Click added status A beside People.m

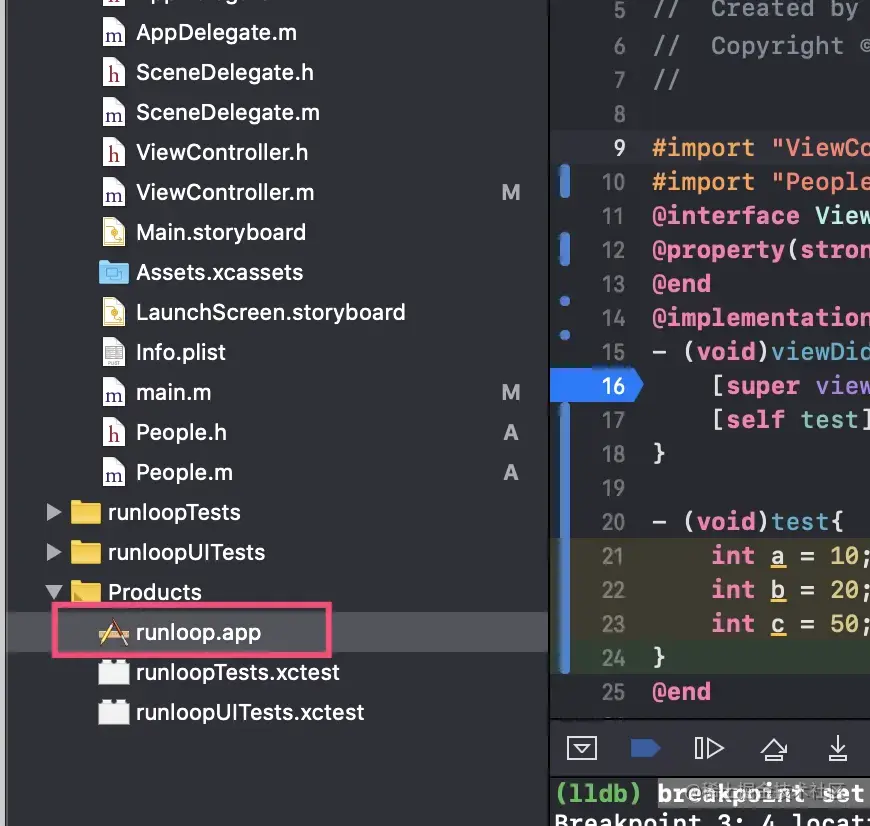pos(511,473)
